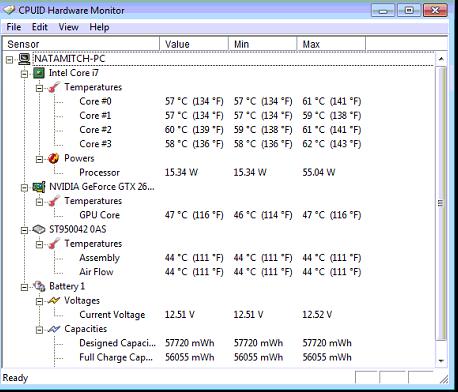
Task: Click the NATAMITCH-PC label
Action: point(70,59)
